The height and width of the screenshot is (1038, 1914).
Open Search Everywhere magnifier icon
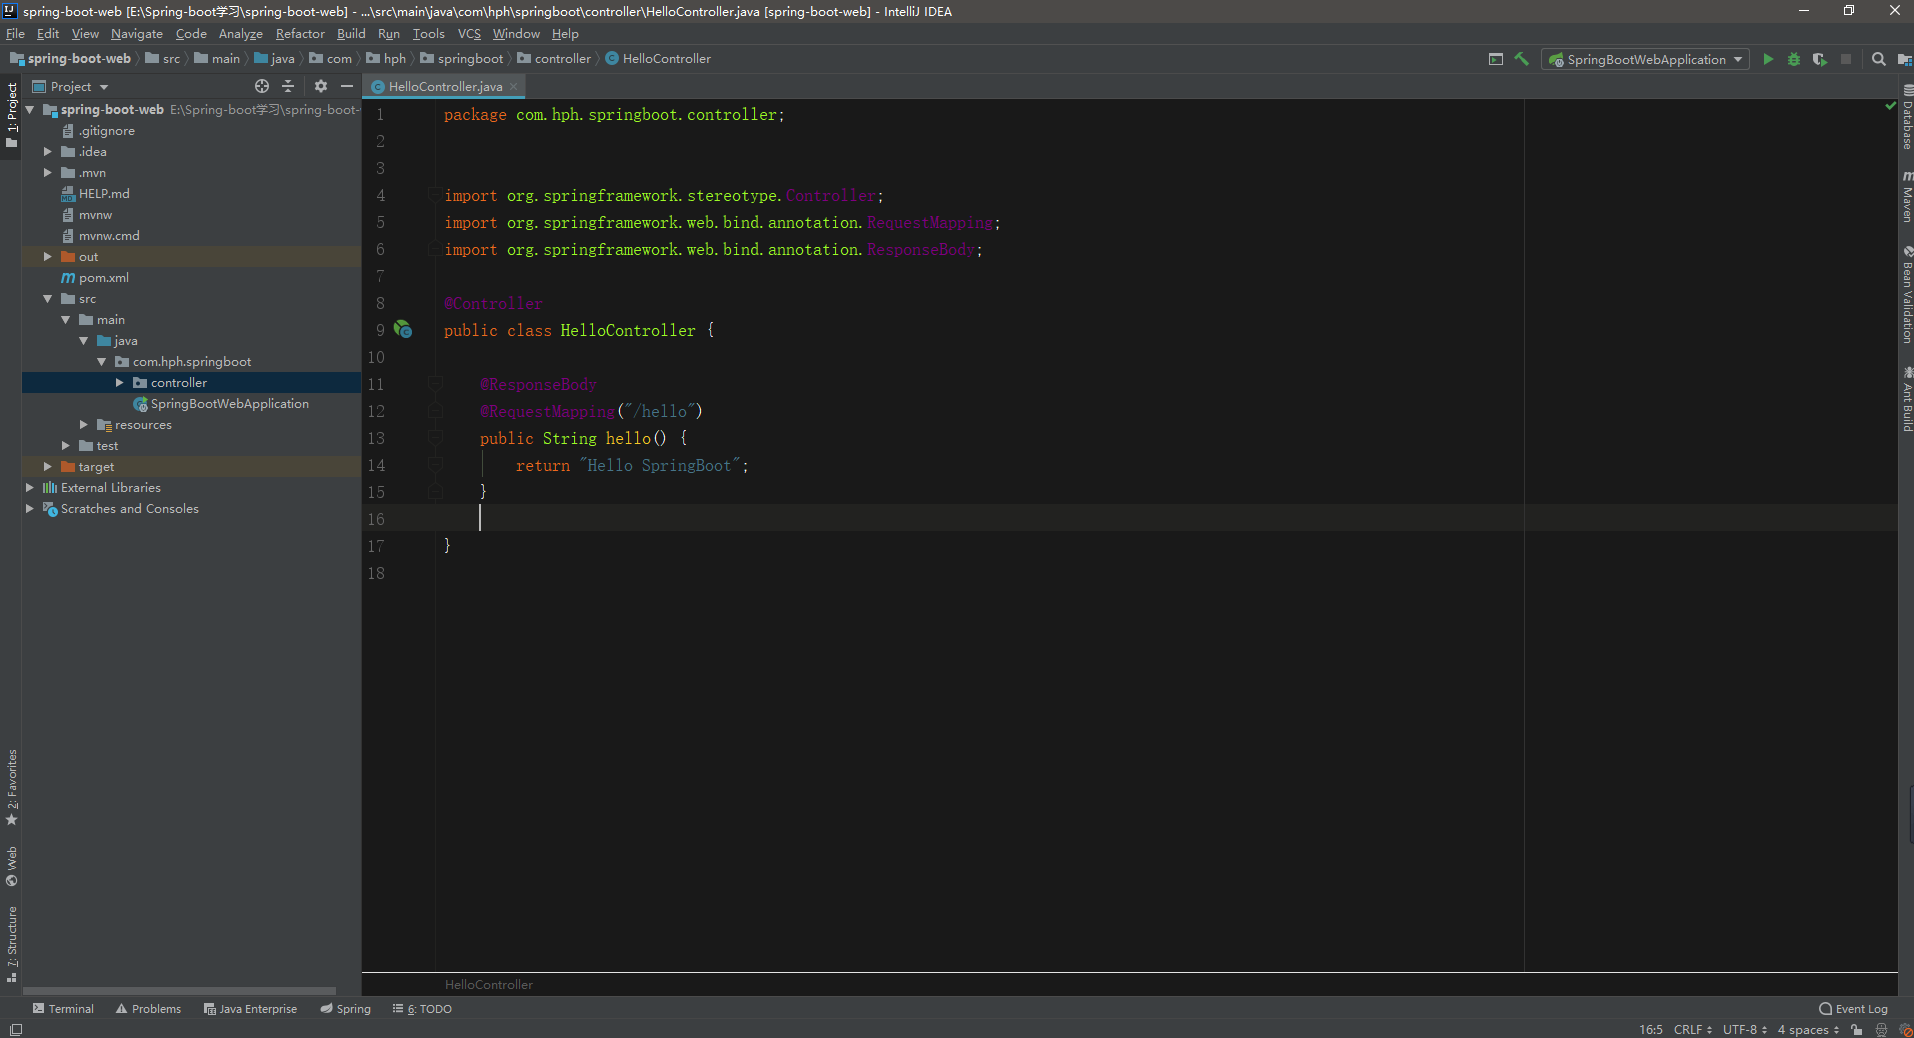[x=1879, y=59]
